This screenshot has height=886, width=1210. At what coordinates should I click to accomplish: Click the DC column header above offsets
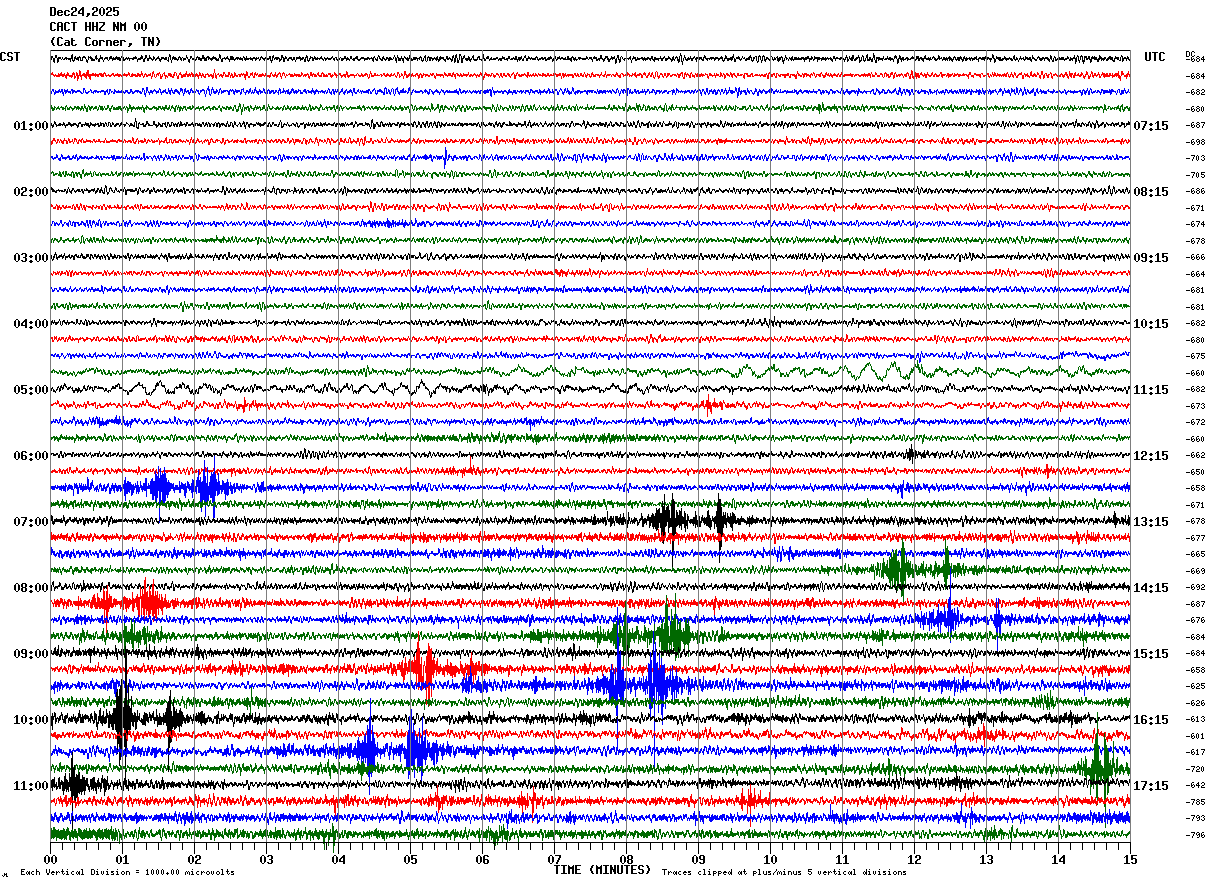1190,54
